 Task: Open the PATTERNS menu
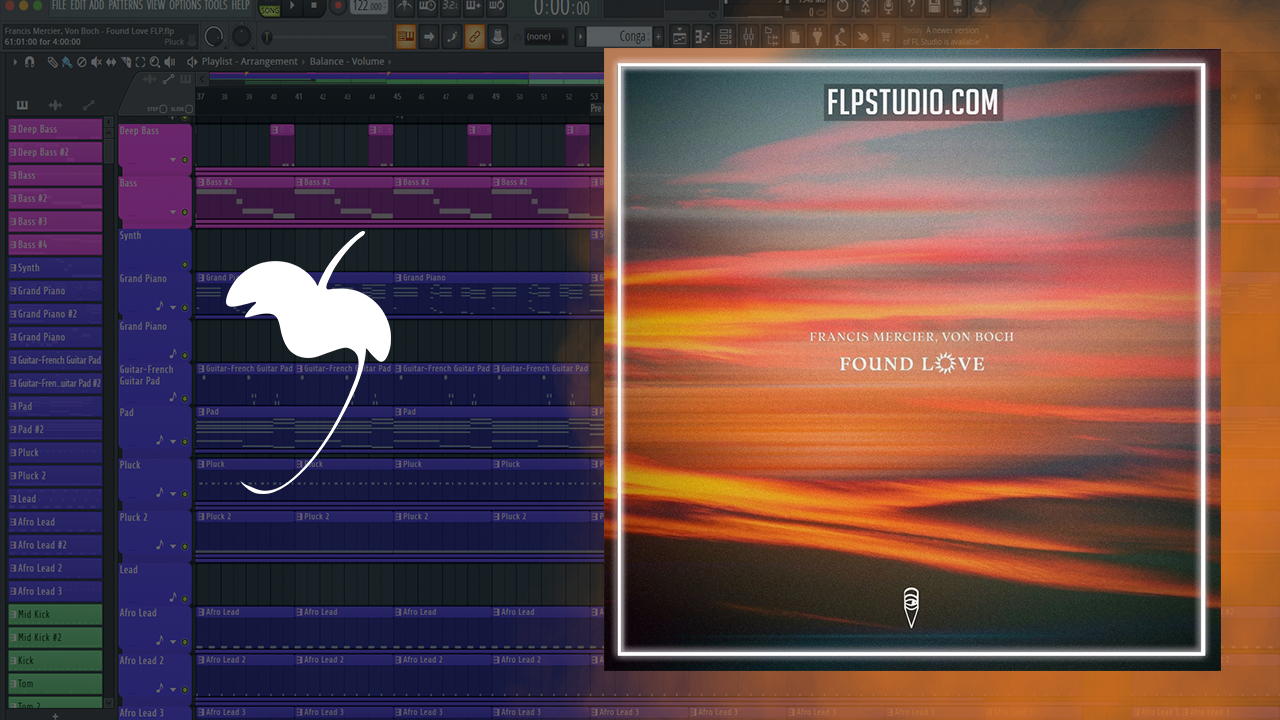125,6
